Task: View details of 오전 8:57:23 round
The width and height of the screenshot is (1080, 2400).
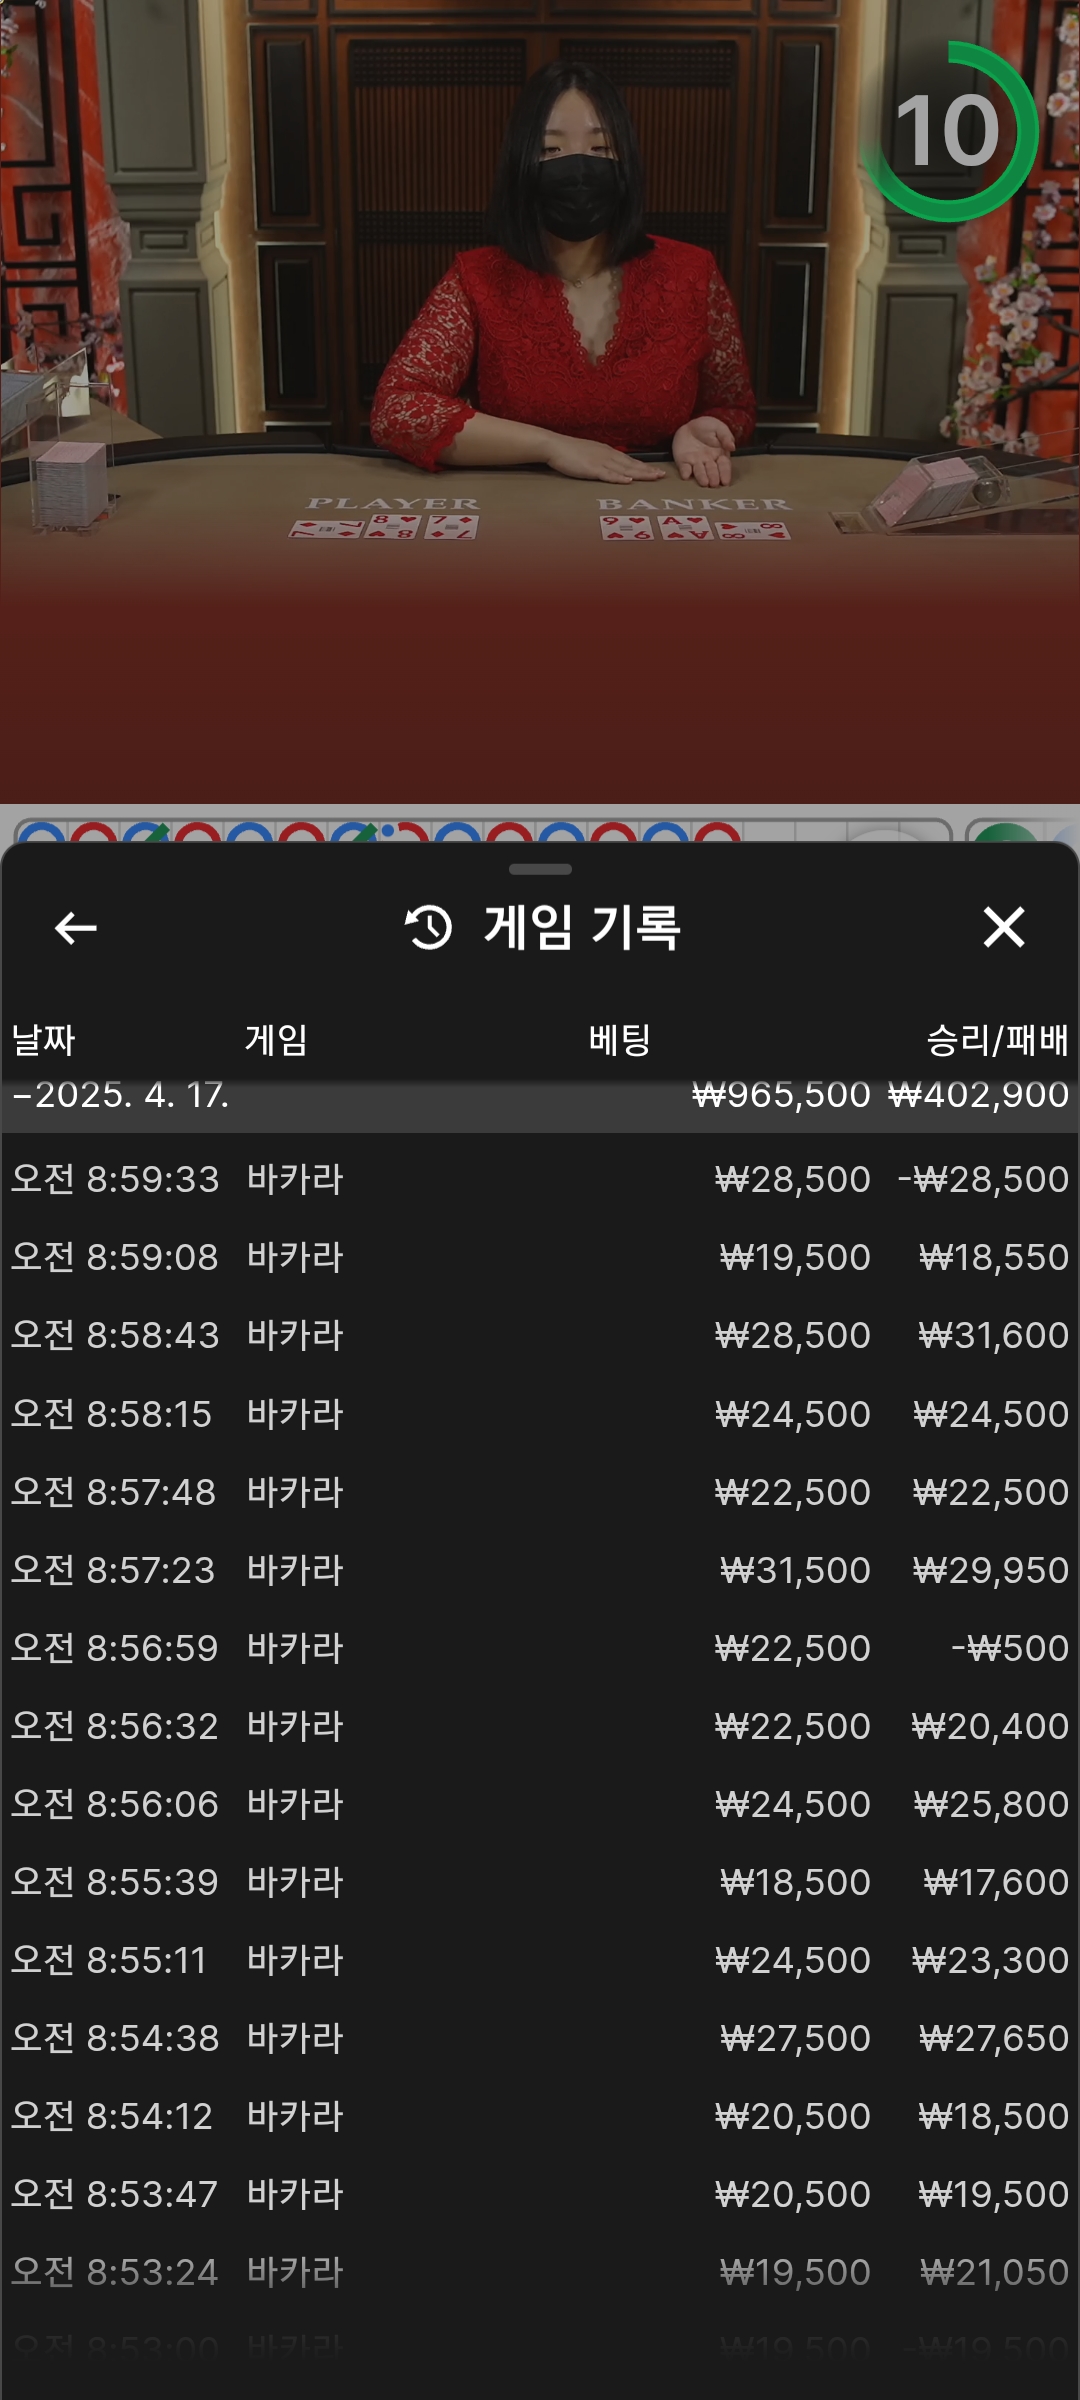Action: pyautogui.click(x=540, y=1570)
